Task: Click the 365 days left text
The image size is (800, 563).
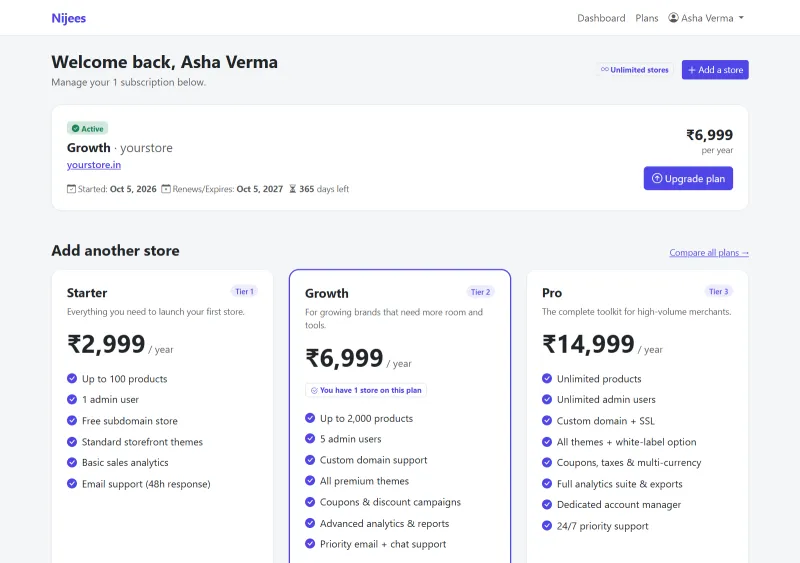Action: (x=324, y=189)
